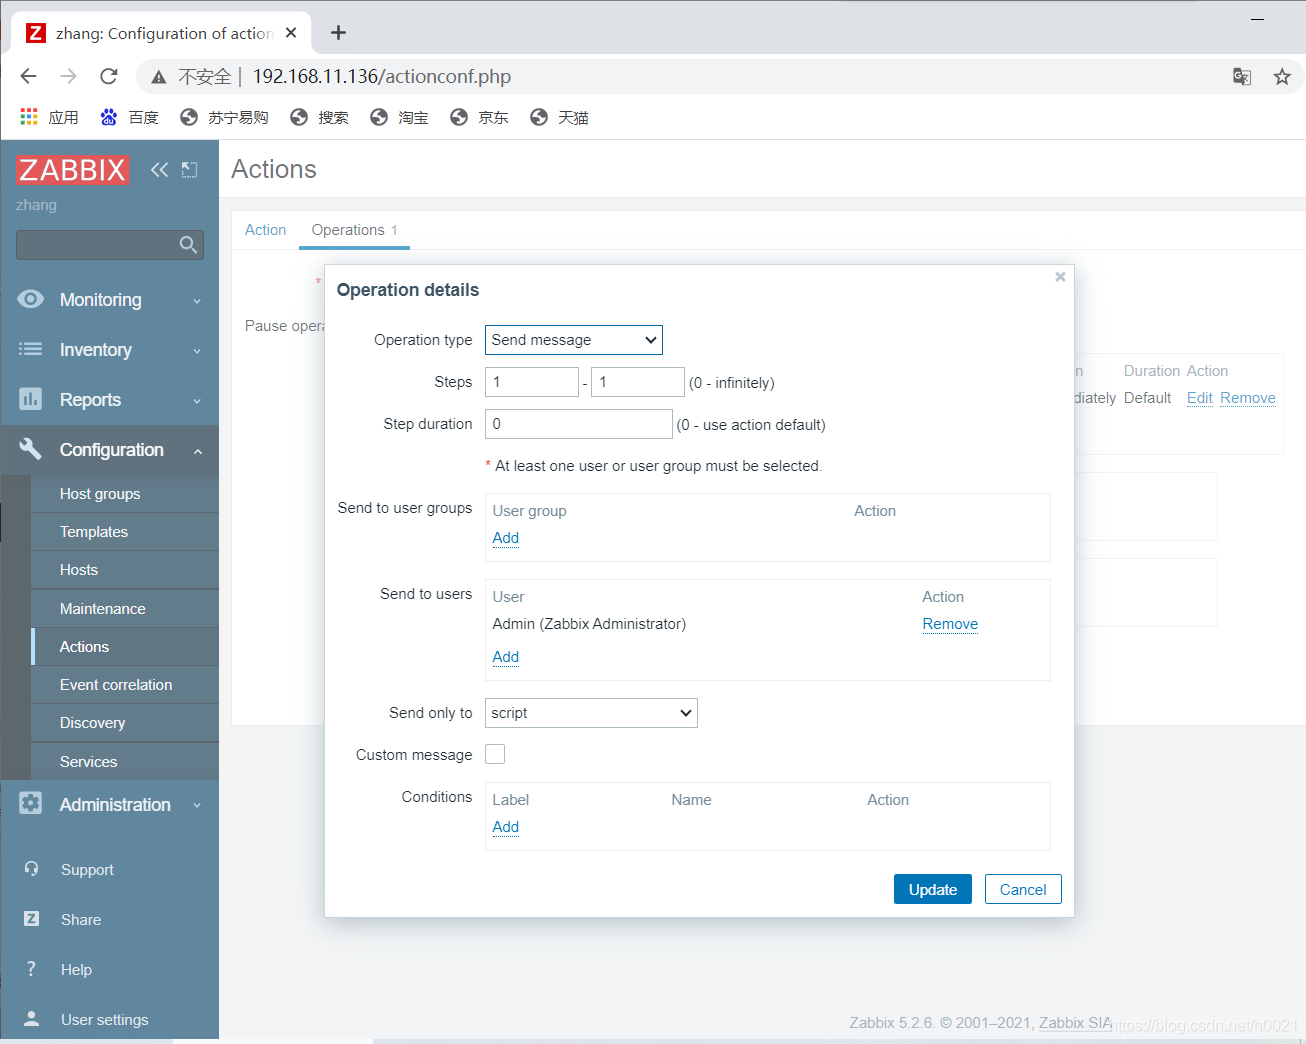This screenshot has height=1044, width=1306.
Task: Click the Monitoring eye icon
Action: coord(31,299)
